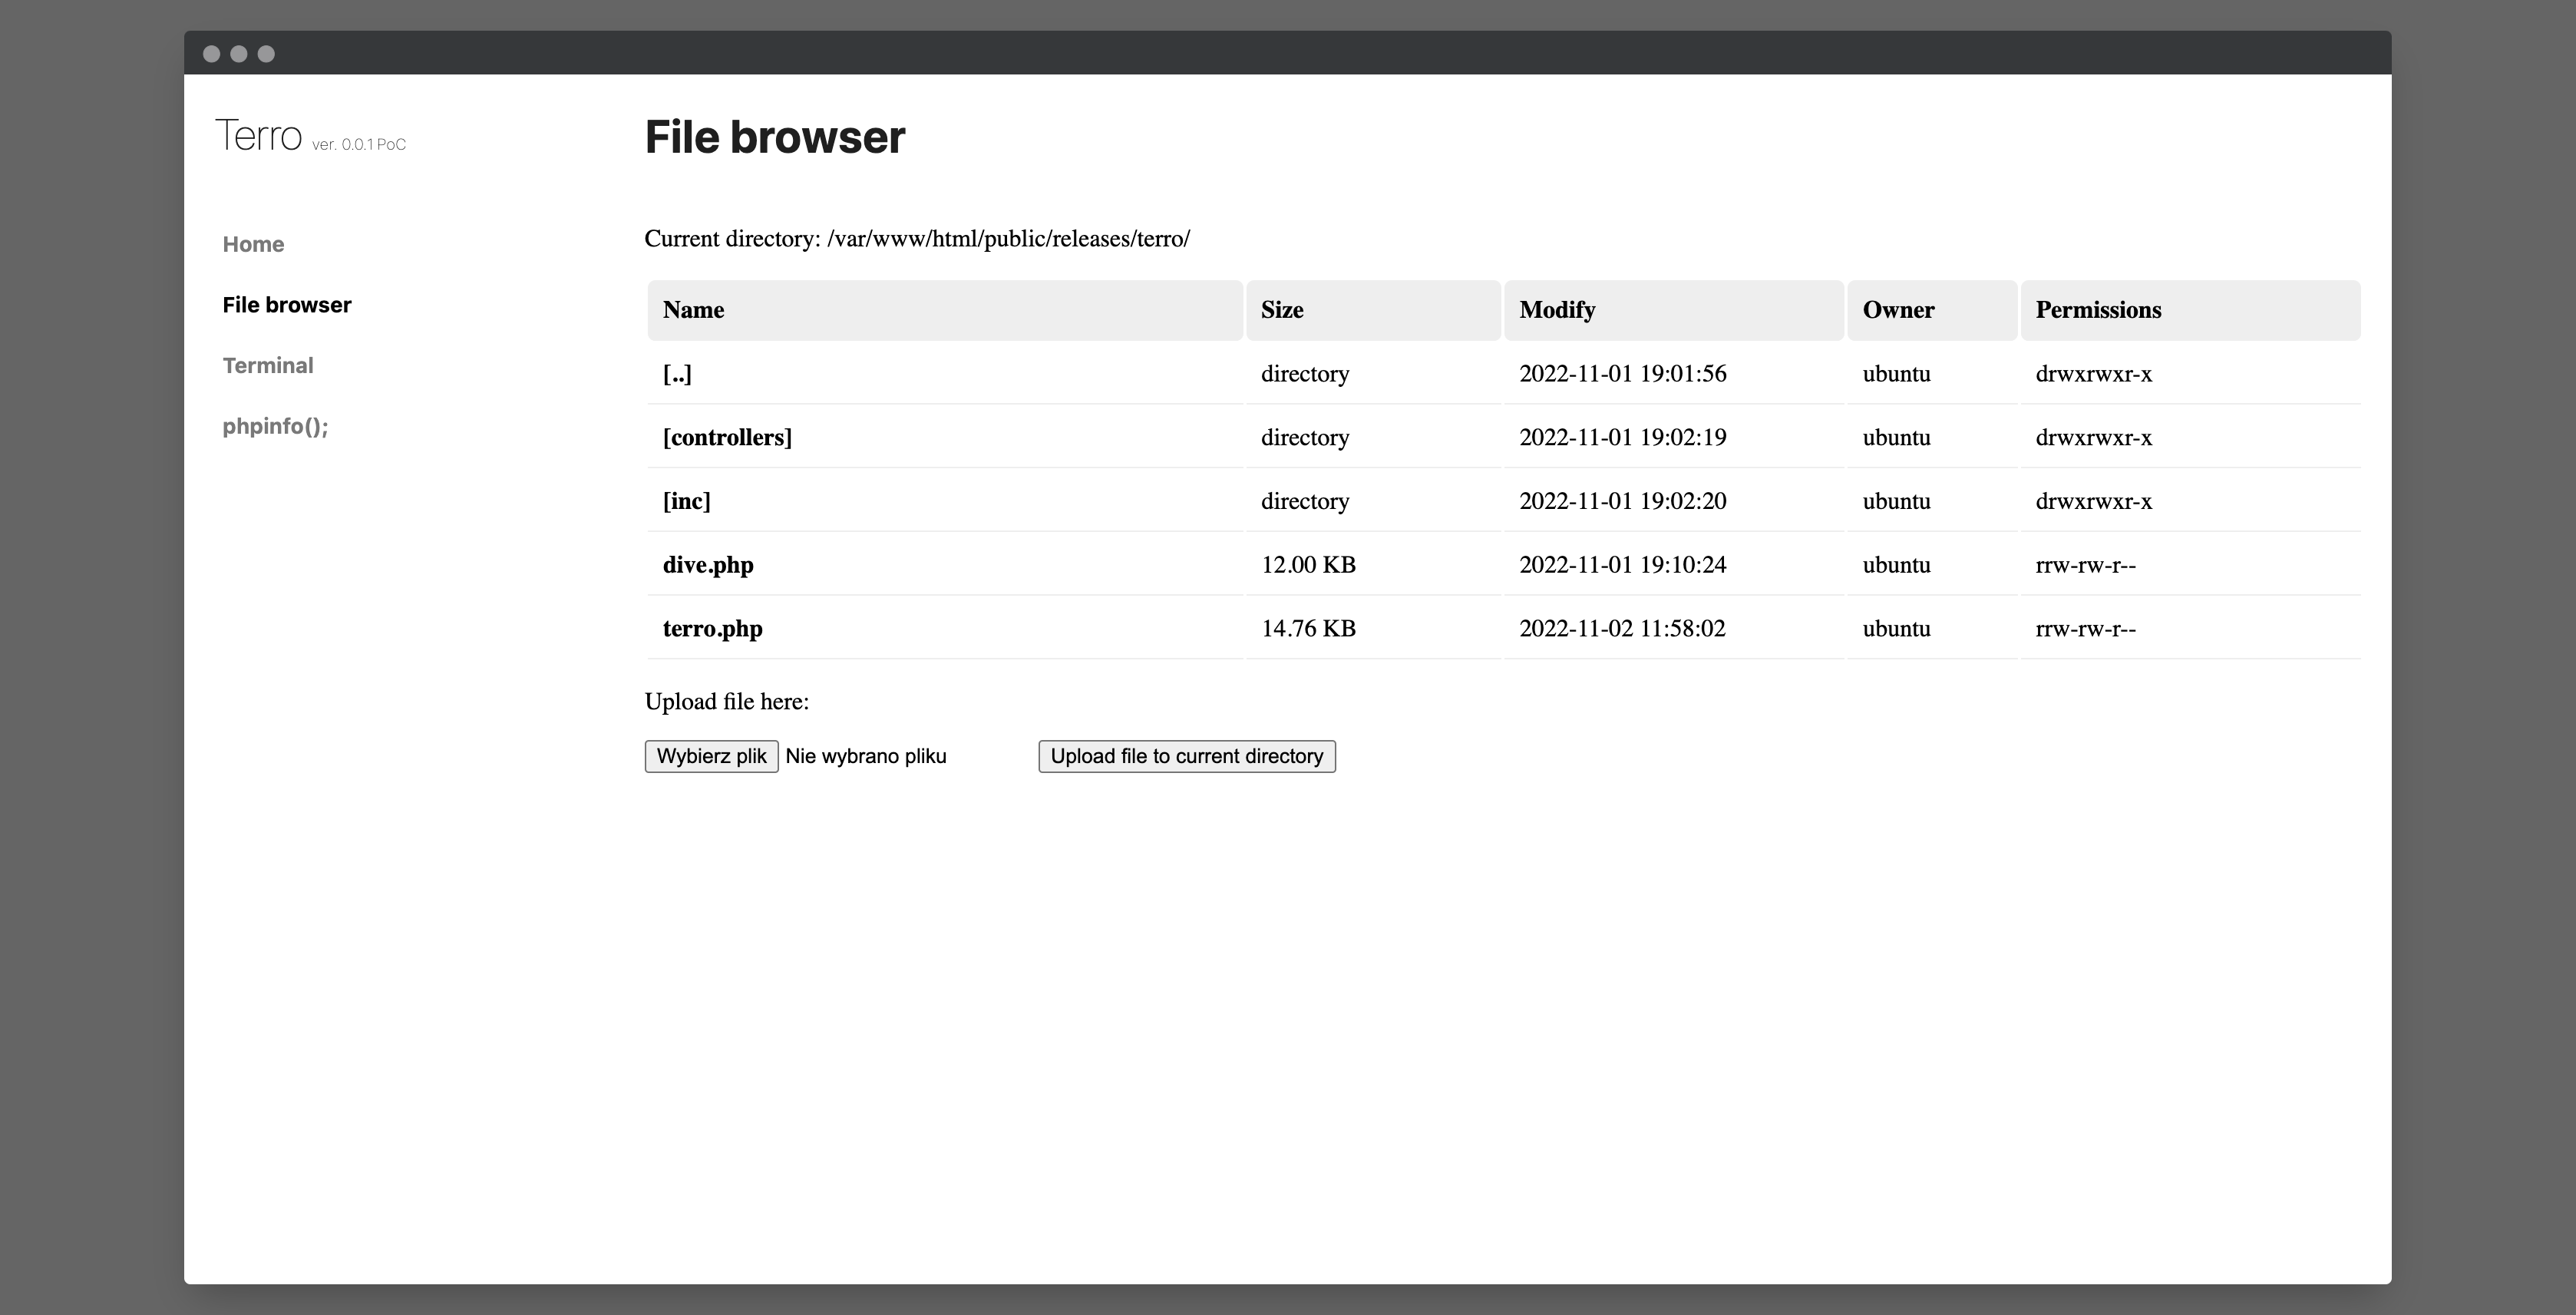Image resolution: width=2576 pixels, height=1315 pixels.
Task: Click the first window control dot
Action: (212, 54)
